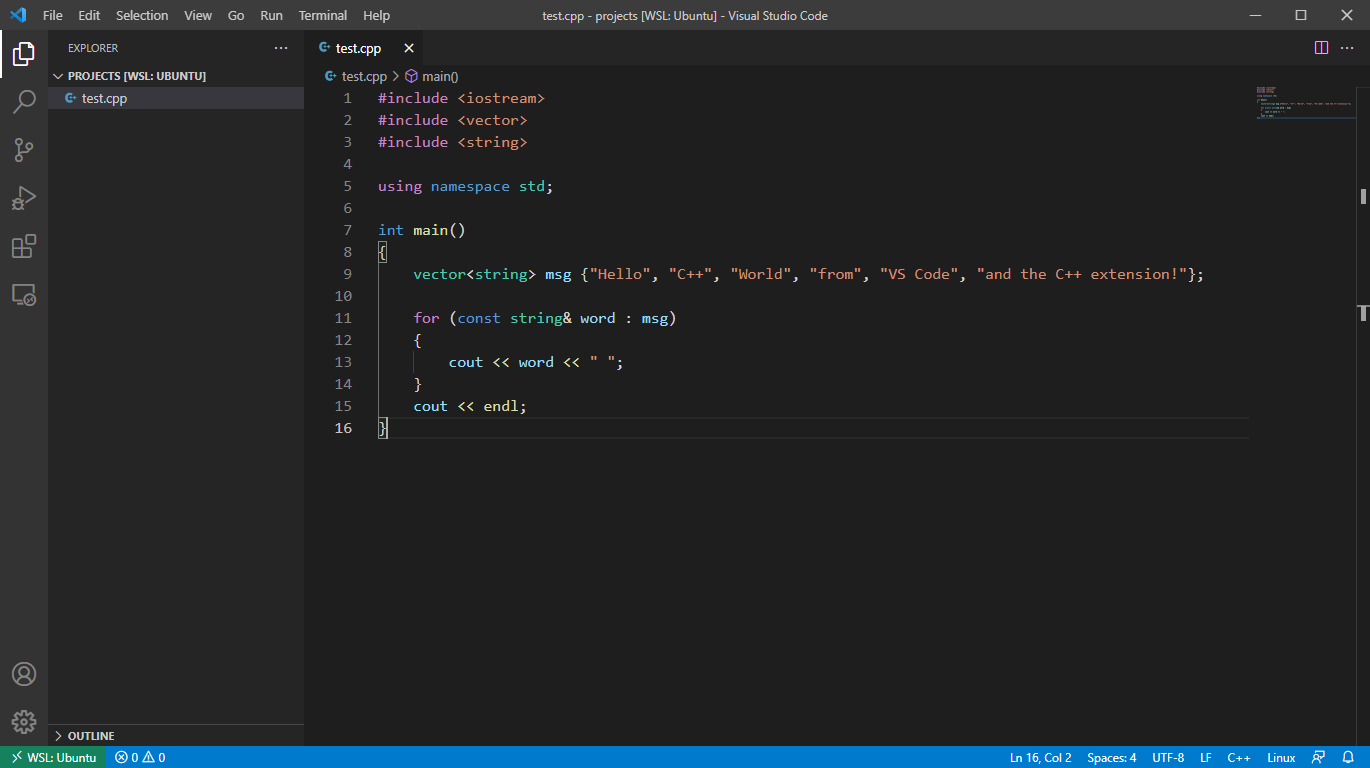Select test.cpp in the Explorer tree
Viewport: 1370px width, 768px height.
(x=104, y=98)
